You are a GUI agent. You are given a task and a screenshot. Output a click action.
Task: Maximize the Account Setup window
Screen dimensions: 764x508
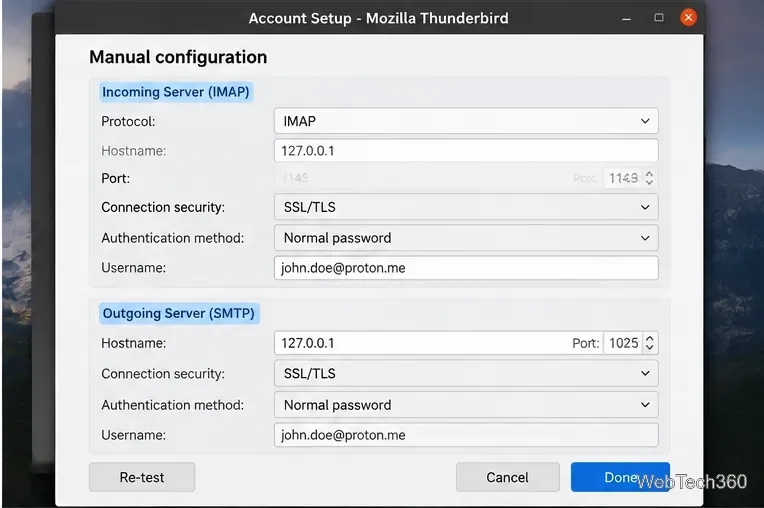[659, 18]
